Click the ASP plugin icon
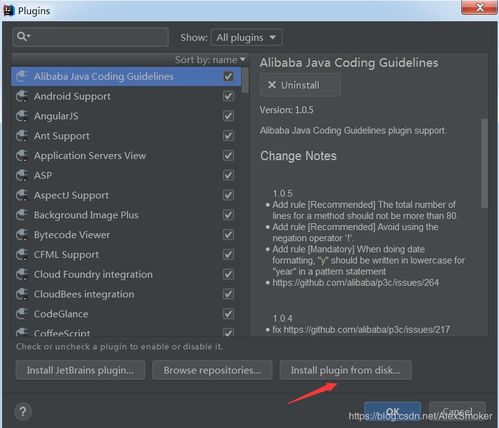Viewport: 499px width, 428px height. pyautogui.click(x=22, y=175)
